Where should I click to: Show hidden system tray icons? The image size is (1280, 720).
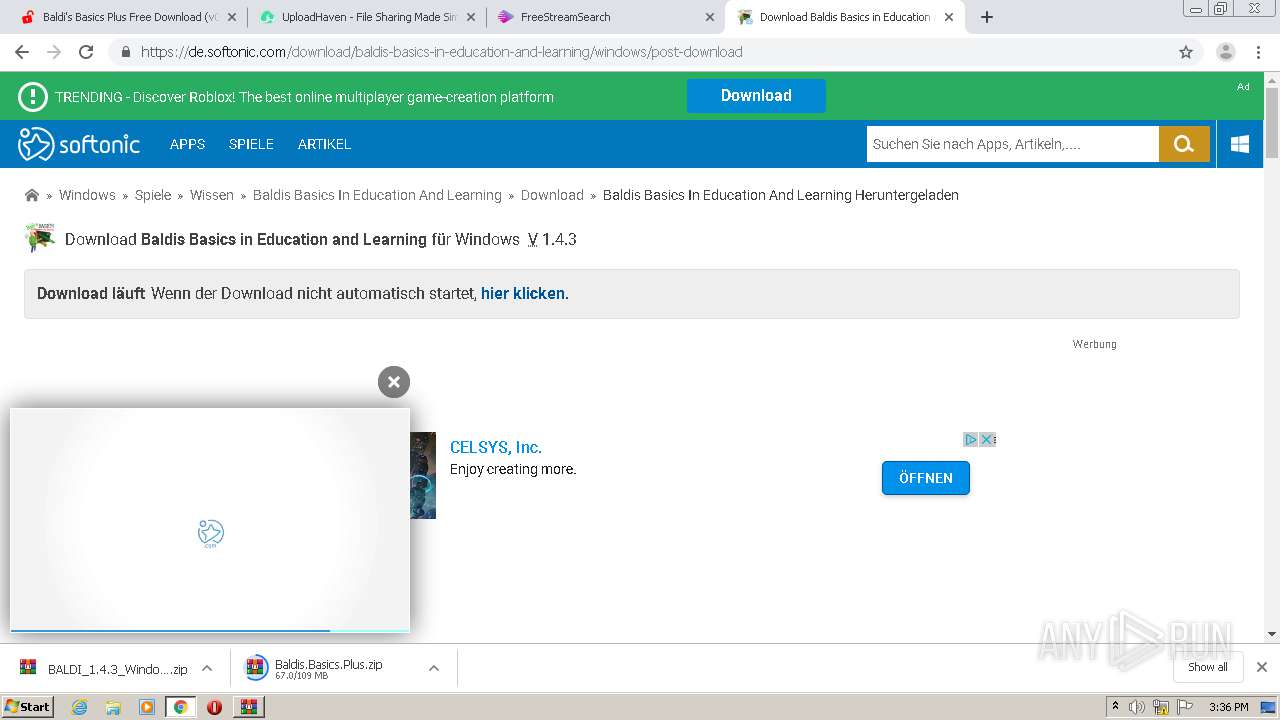1115,707
